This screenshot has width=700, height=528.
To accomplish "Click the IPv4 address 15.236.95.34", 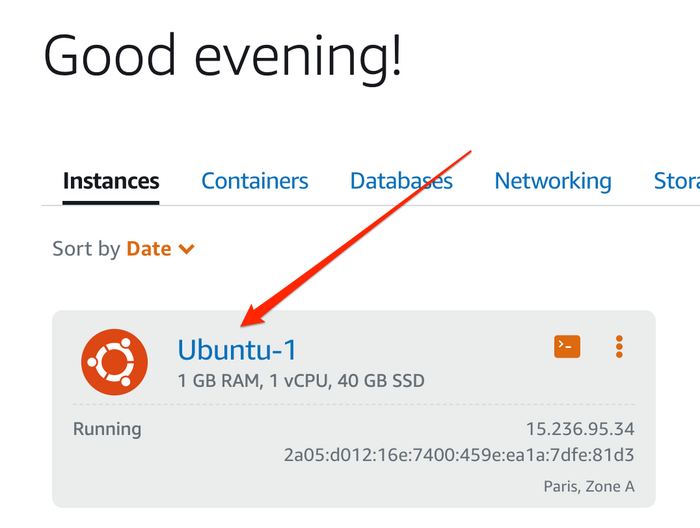I will click(x=581, y=429).
